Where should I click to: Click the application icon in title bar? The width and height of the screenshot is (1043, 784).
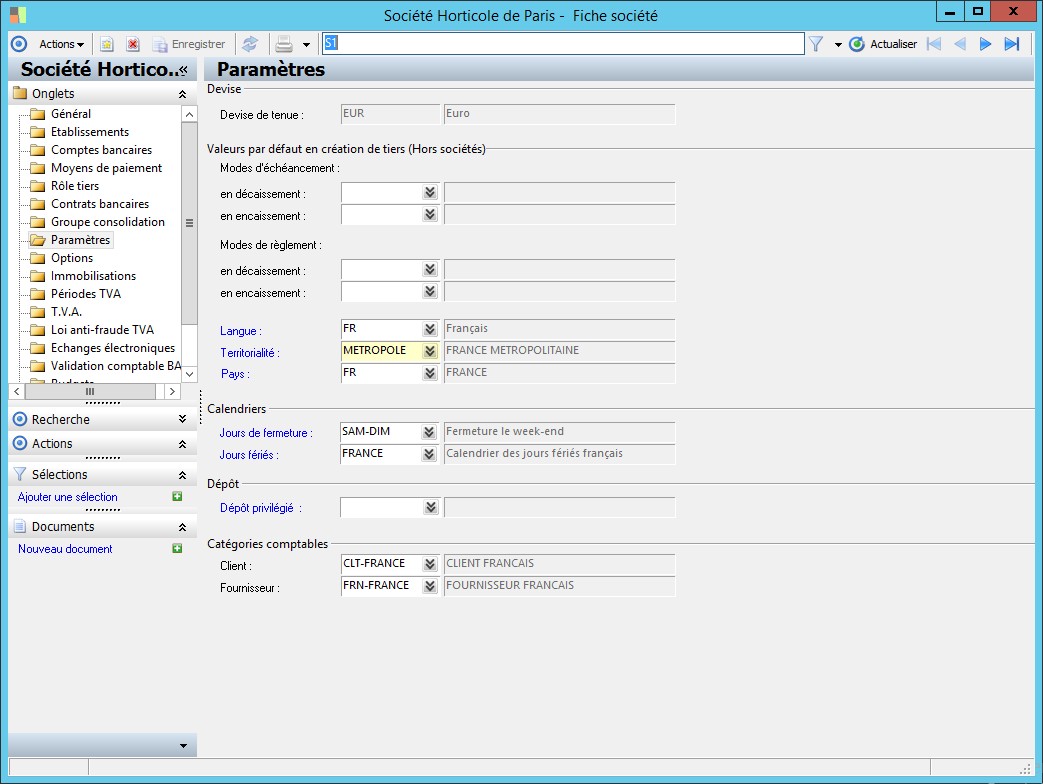pos(18,15)
